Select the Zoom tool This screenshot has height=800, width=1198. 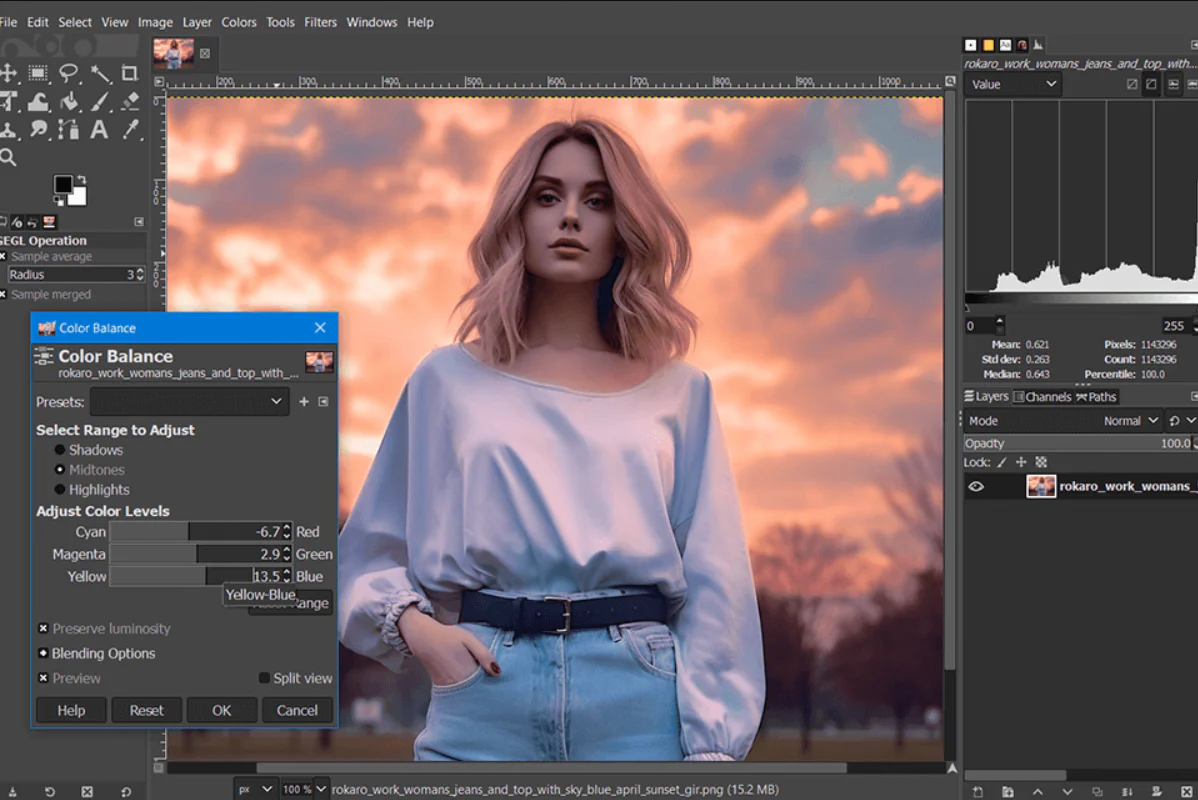point(8,157)
